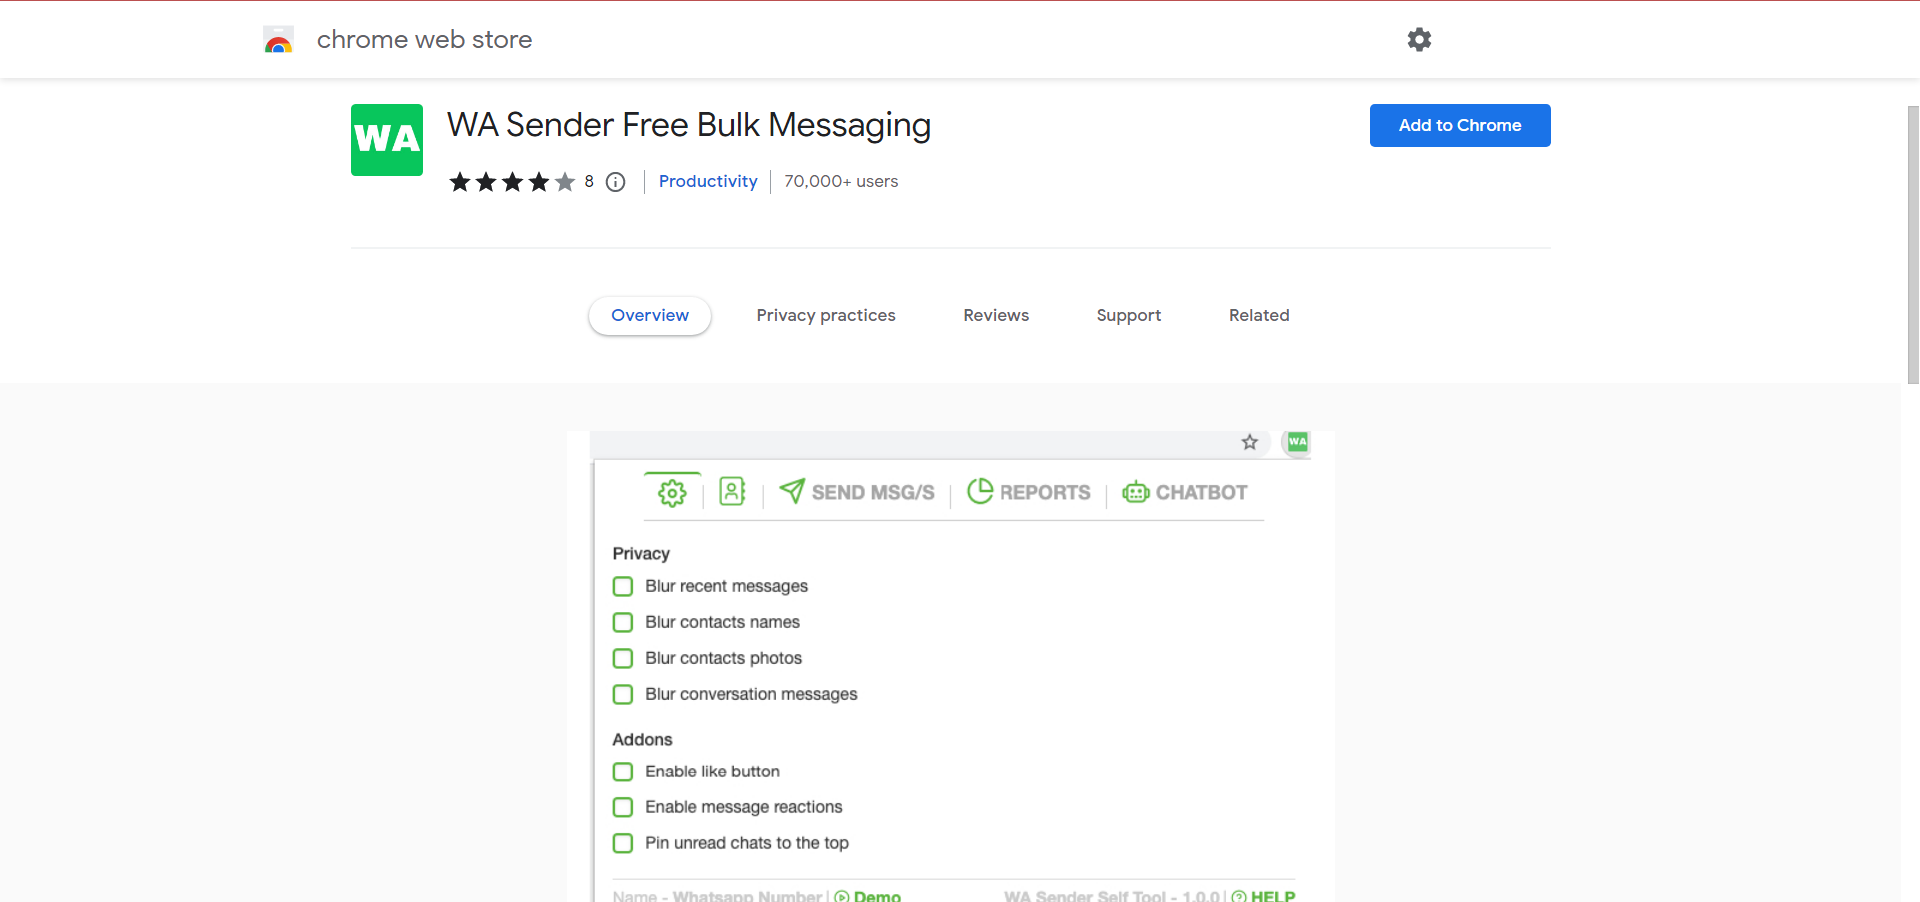
Task: Click the 70,000+ users text
Action: click(841, 181)
